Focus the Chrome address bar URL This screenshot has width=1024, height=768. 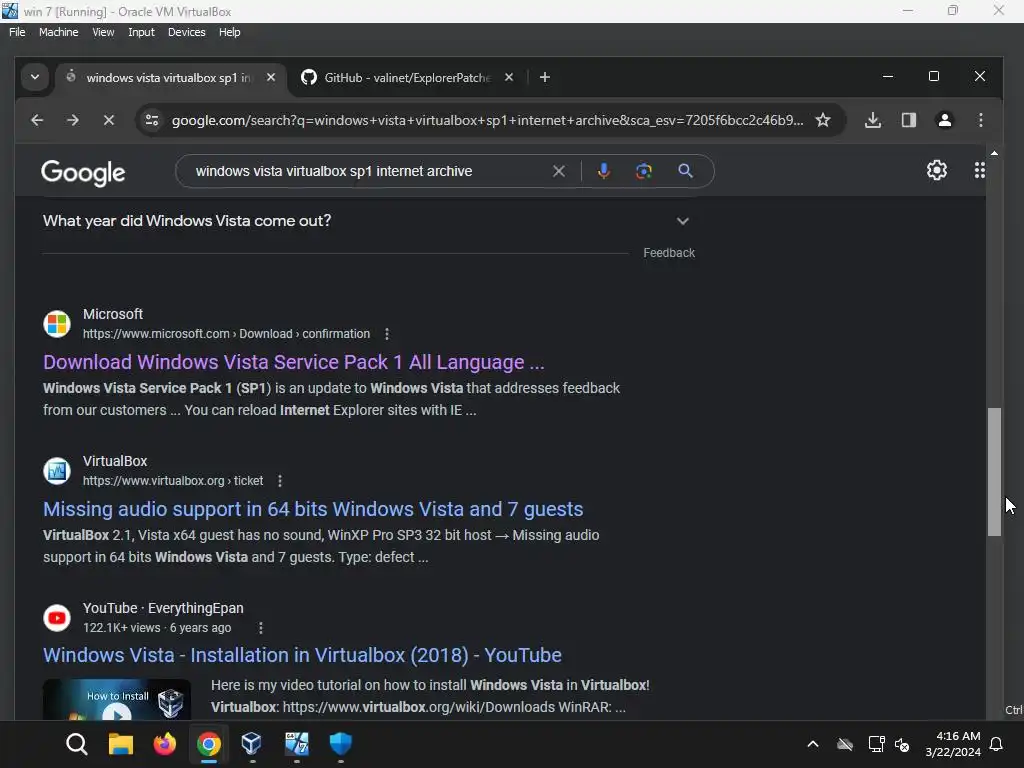click(487, 120)
